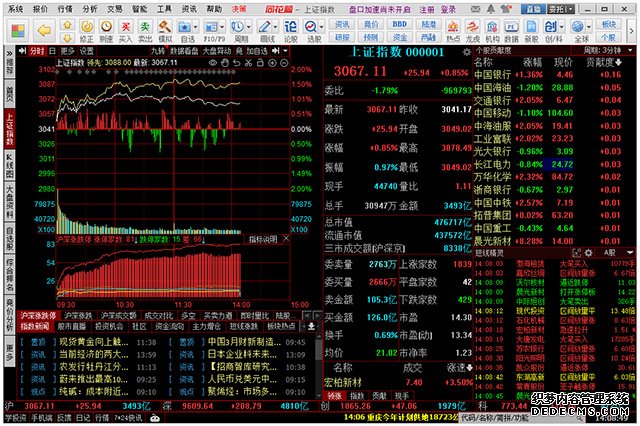The image size is (640, 426).
Task: Click the 注册 register link
Action: tap(427, 9)
